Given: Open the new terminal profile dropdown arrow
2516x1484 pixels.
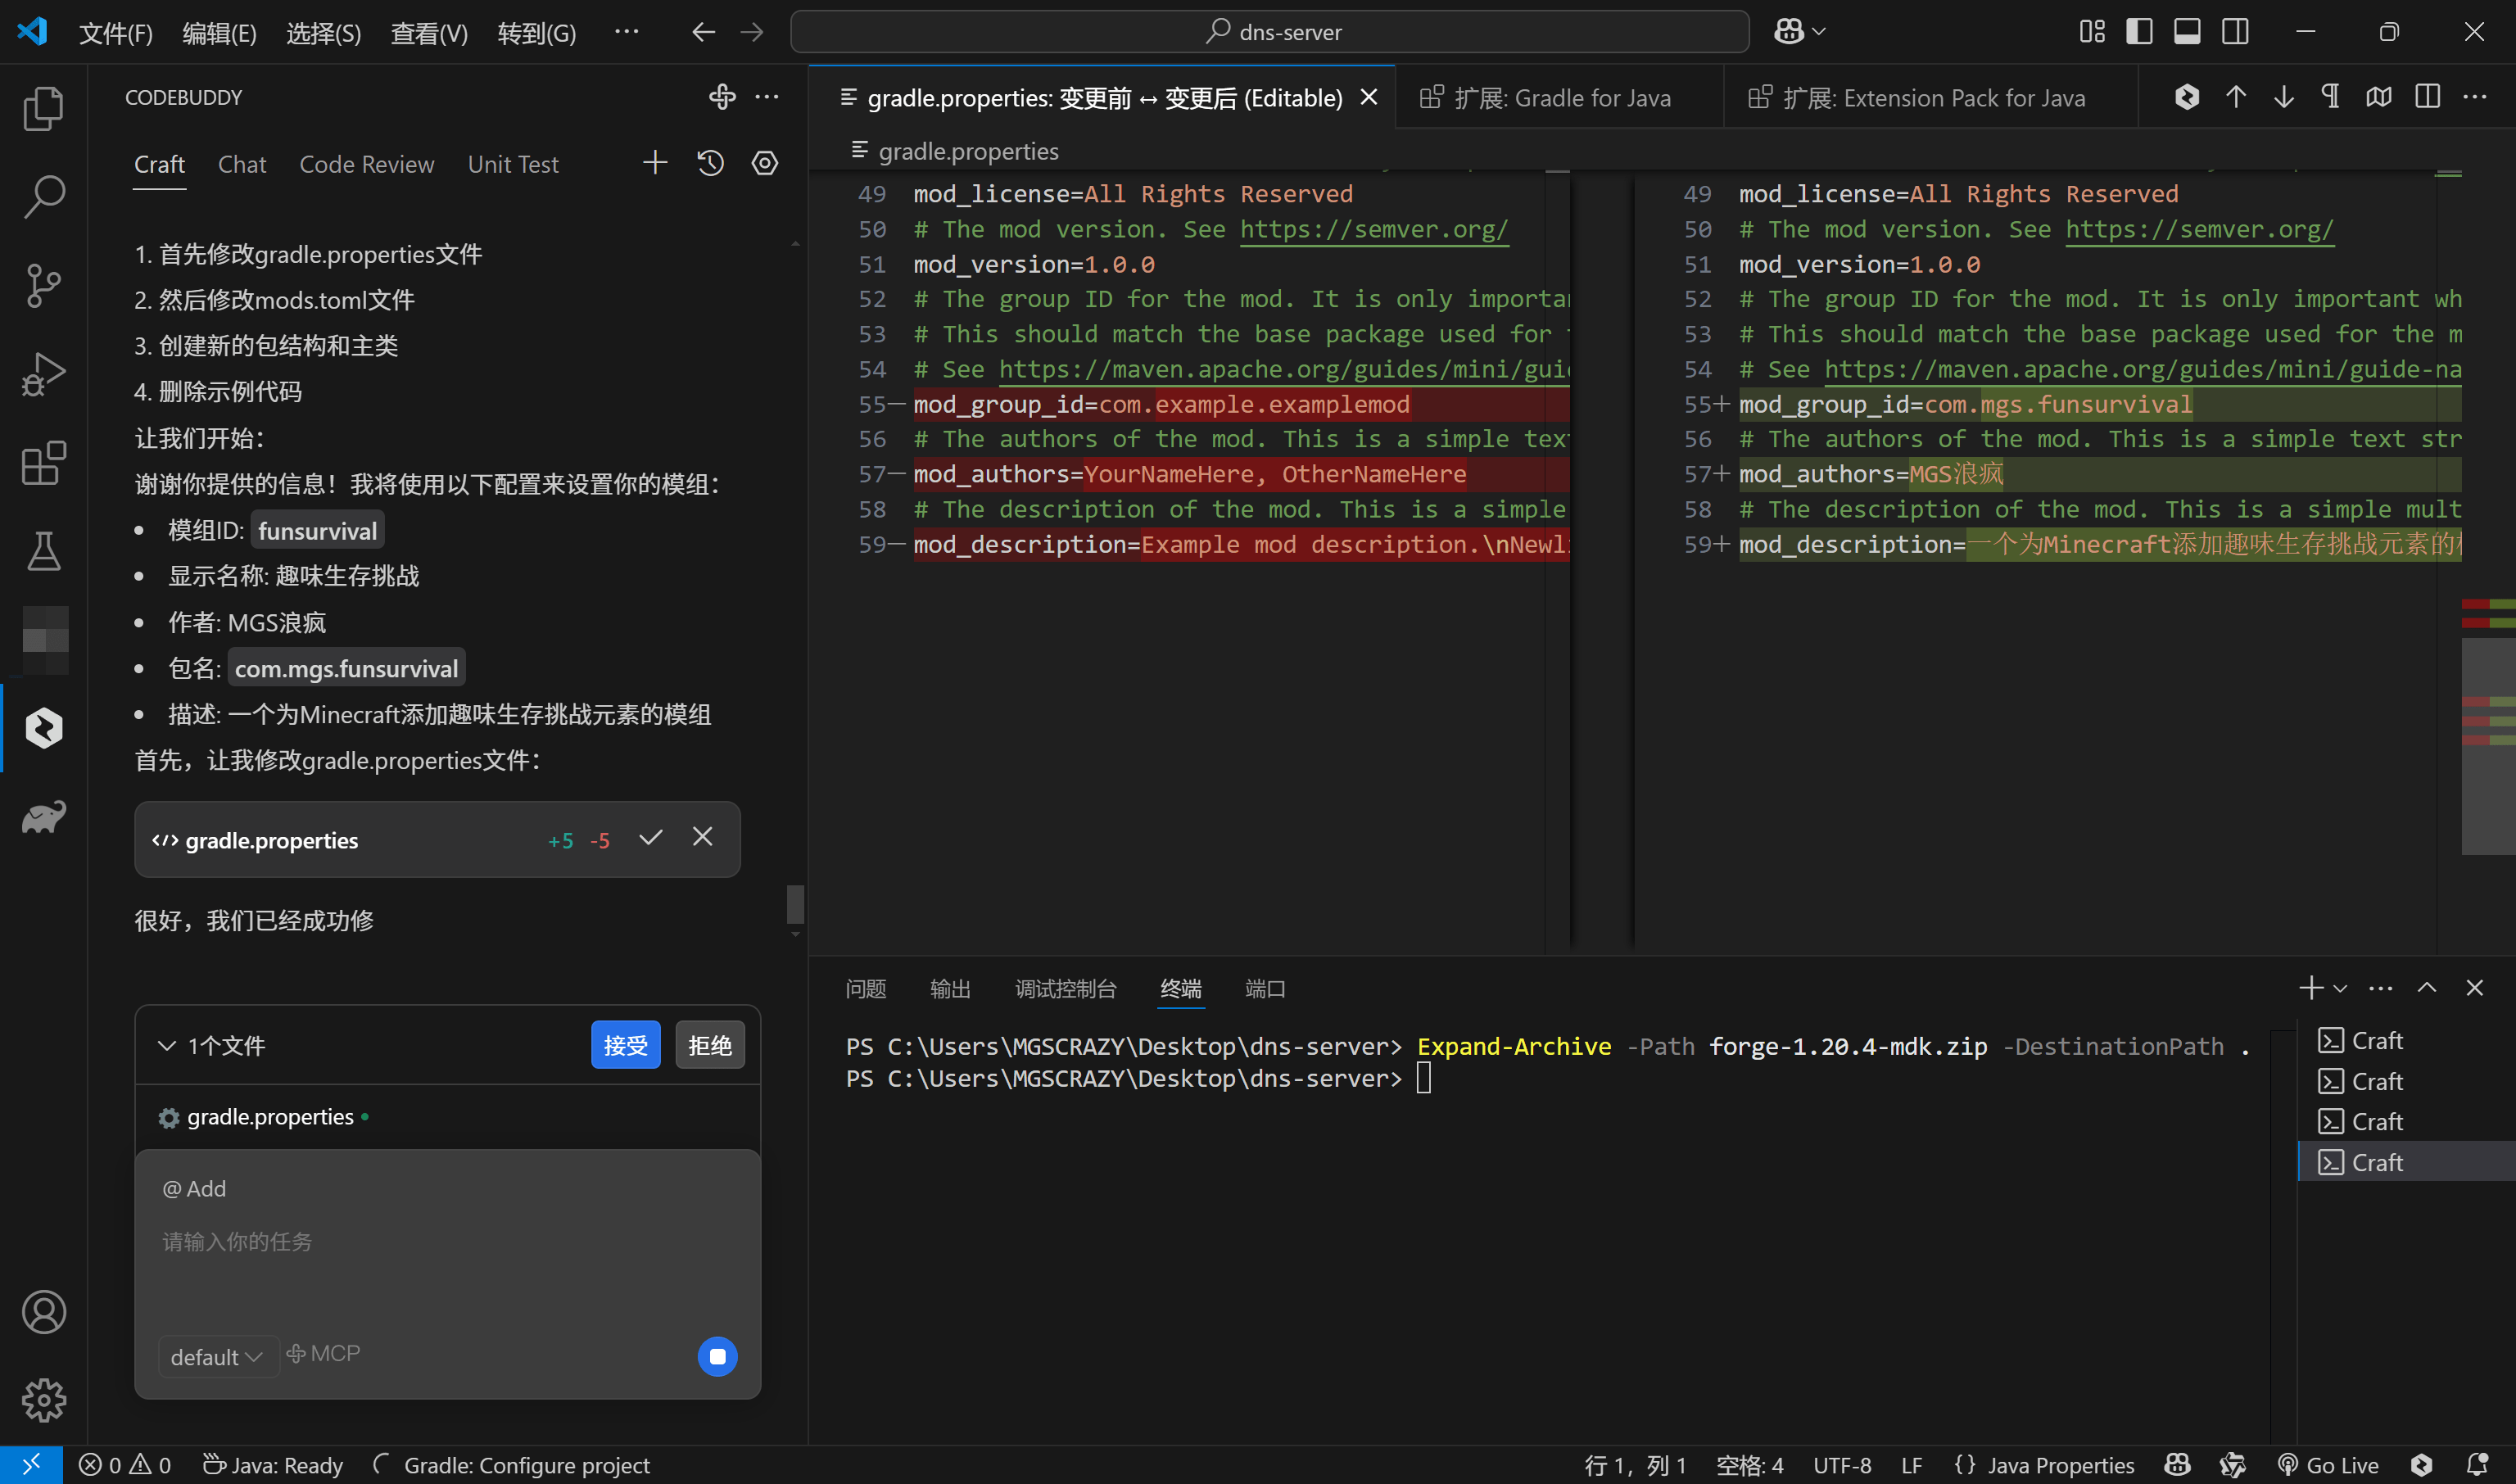Looking at the screenshot, I should 2340,989.
